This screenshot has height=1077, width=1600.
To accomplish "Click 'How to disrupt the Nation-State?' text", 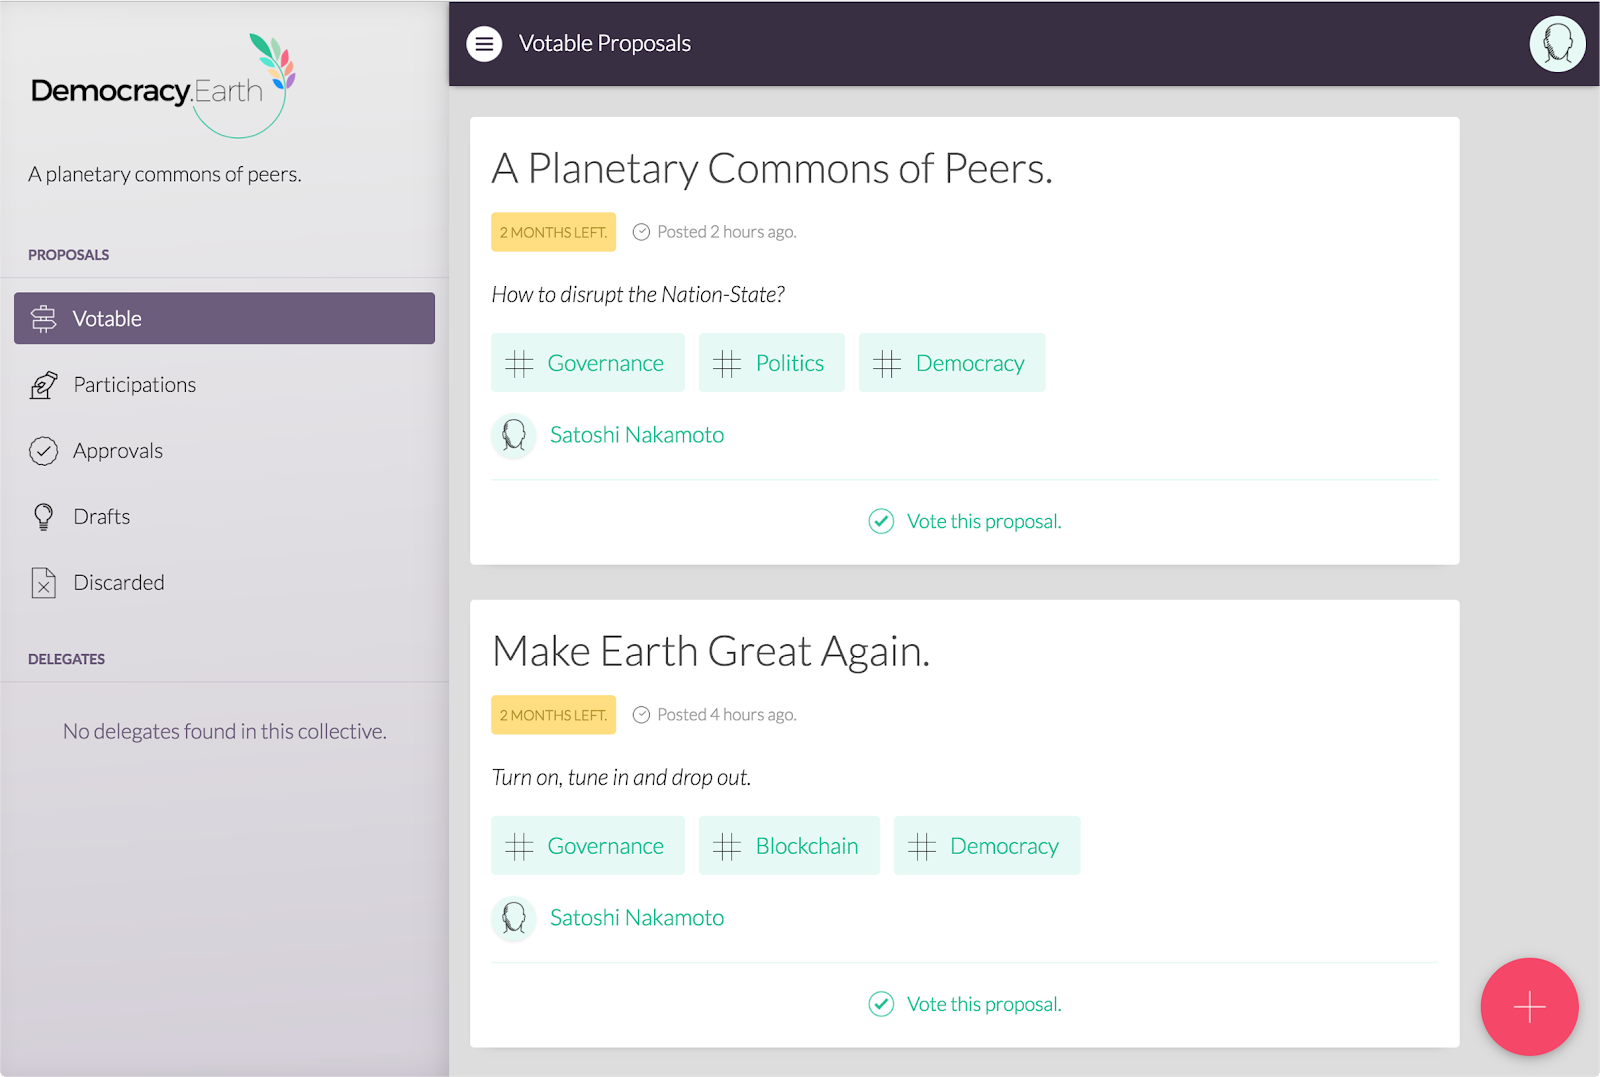I will click(638, 295).
